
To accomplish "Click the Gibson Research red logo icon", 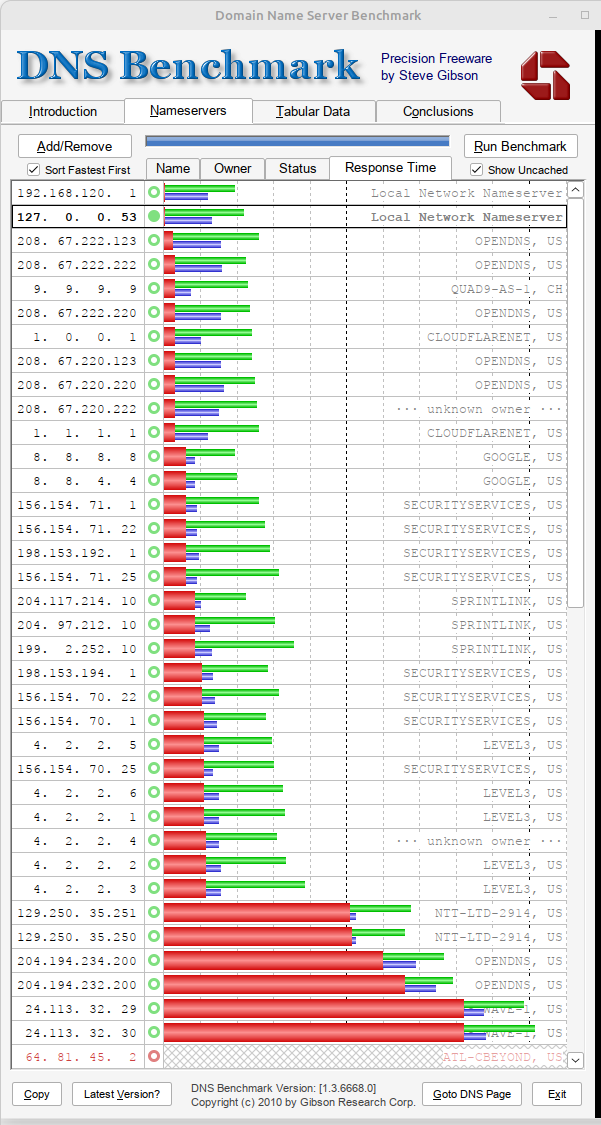I will [x=545, y=75].
